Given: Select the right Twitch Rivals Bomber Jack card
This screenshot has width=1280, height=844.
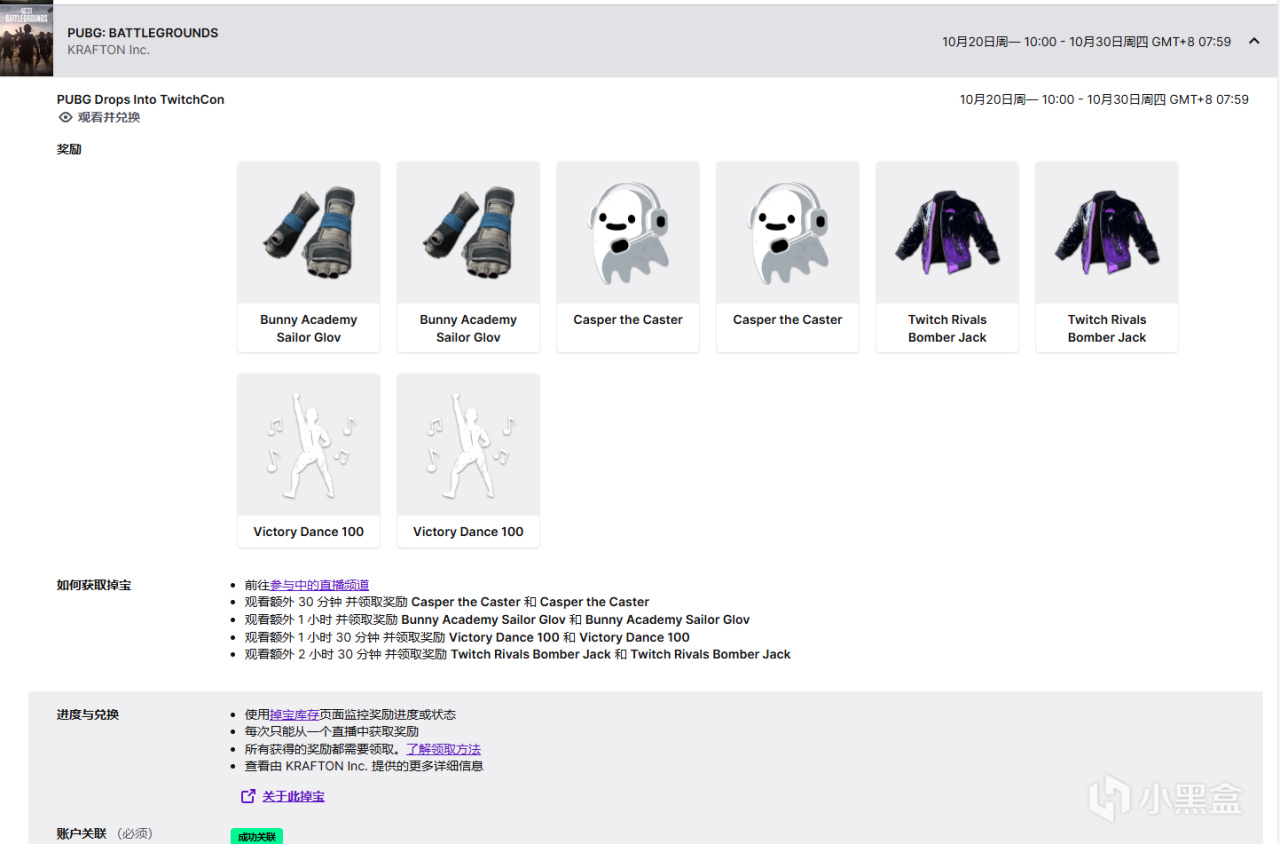Looking at the screenshot, I should pos(1107,257).
